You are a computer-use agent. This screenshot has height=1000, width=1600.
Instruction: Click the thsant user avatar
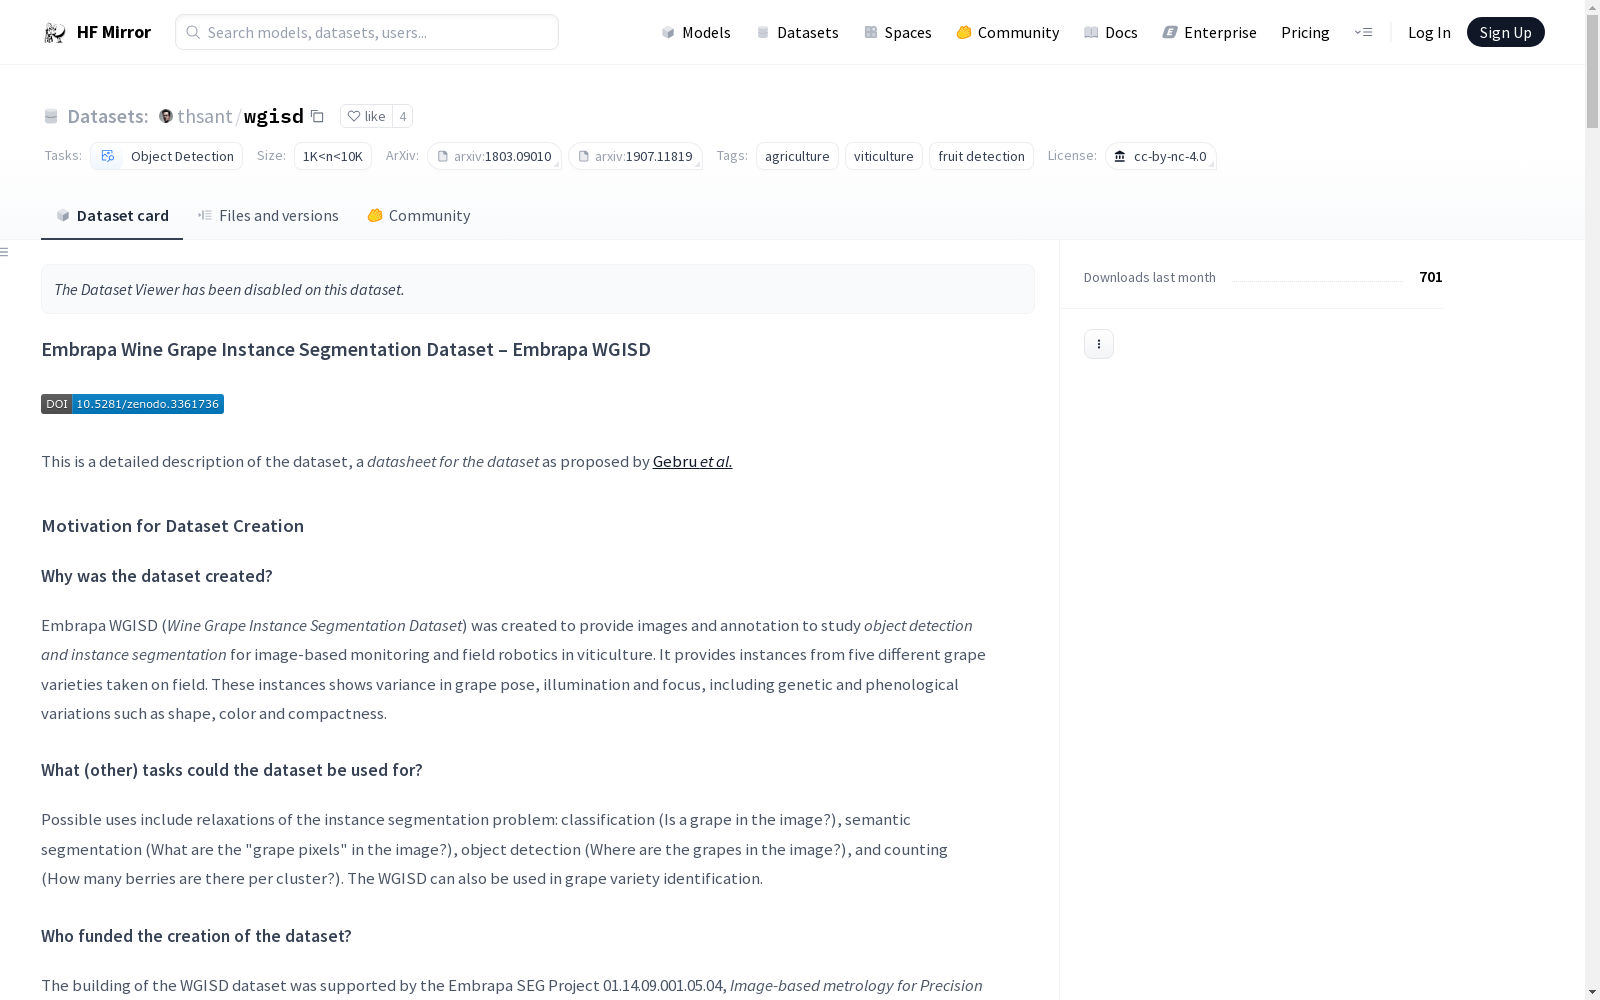point(166,116)
